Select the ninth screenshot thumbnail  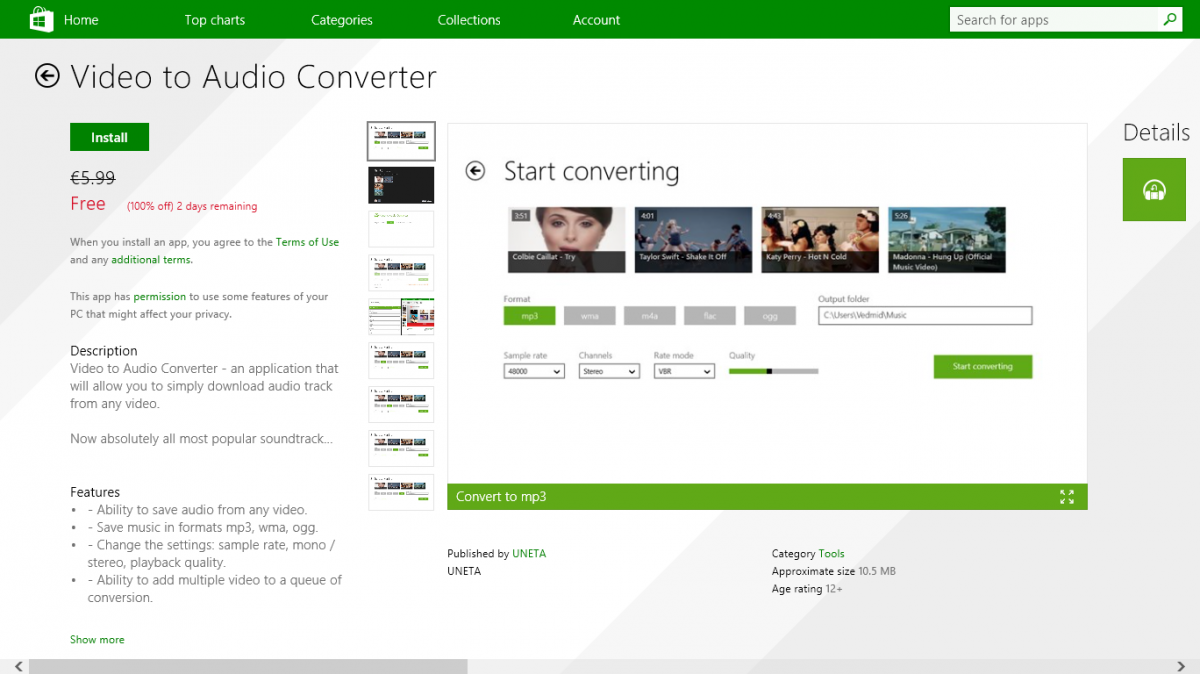click(401, 493)
